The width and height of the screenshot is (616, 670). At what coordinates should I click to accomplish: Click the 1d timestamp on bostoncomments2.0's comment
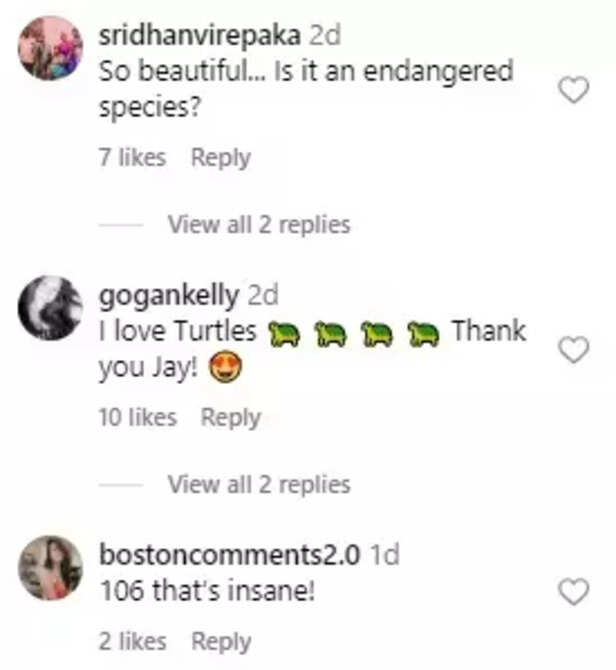click(x=385, y=554)
